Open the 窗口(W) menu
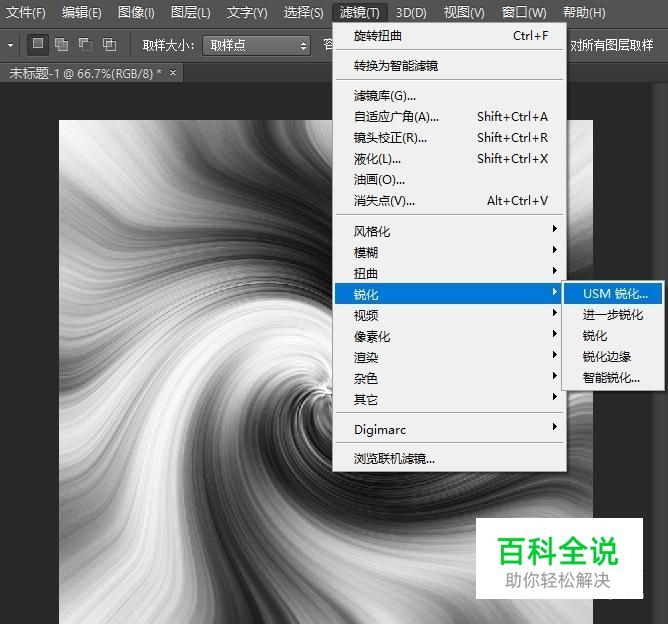668x624 pixels. 524,13
